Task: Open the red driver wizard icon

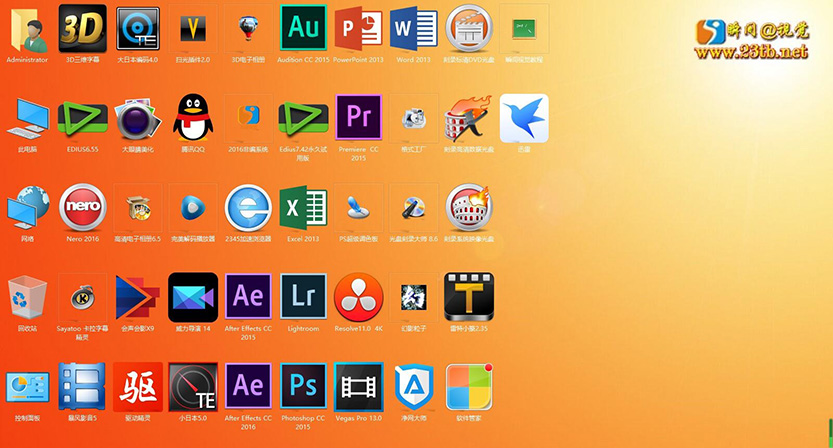Action: coord(138,387)
